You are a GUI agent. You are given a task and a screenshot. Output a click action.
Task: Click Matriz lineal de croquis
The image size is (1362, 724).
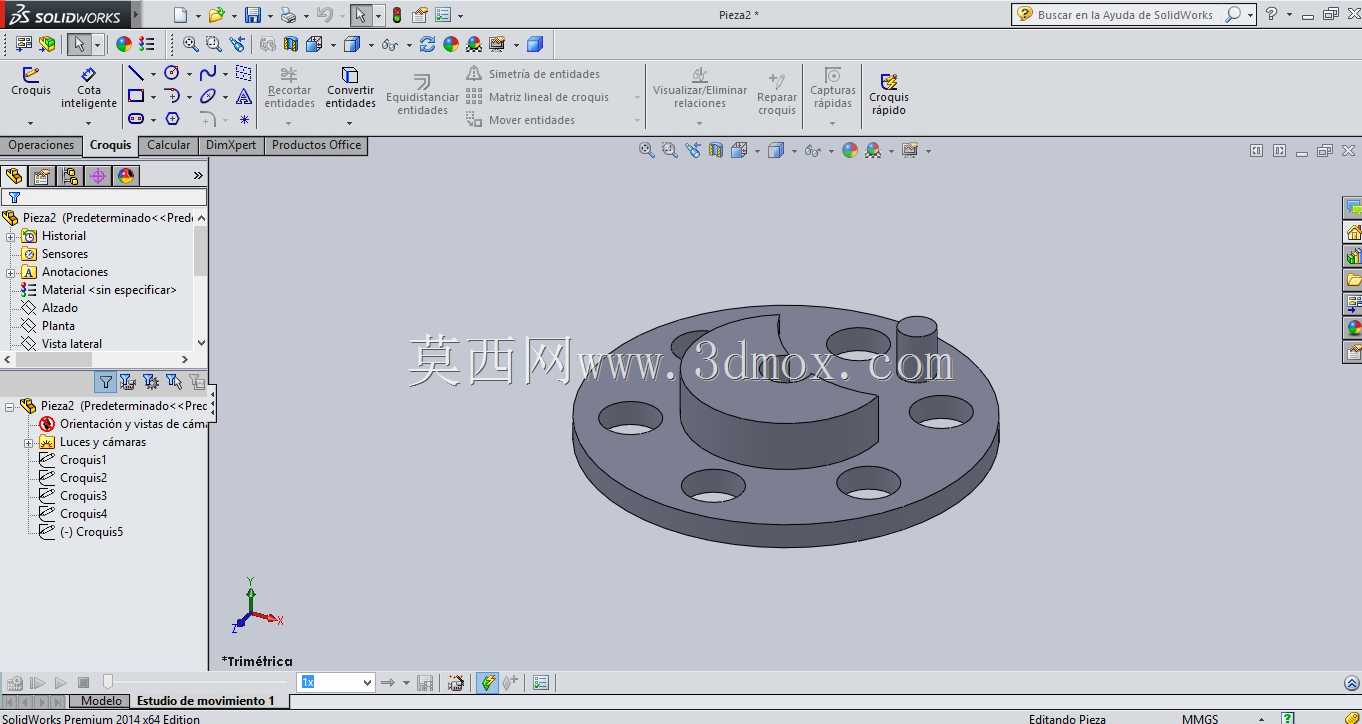[538, 97]
